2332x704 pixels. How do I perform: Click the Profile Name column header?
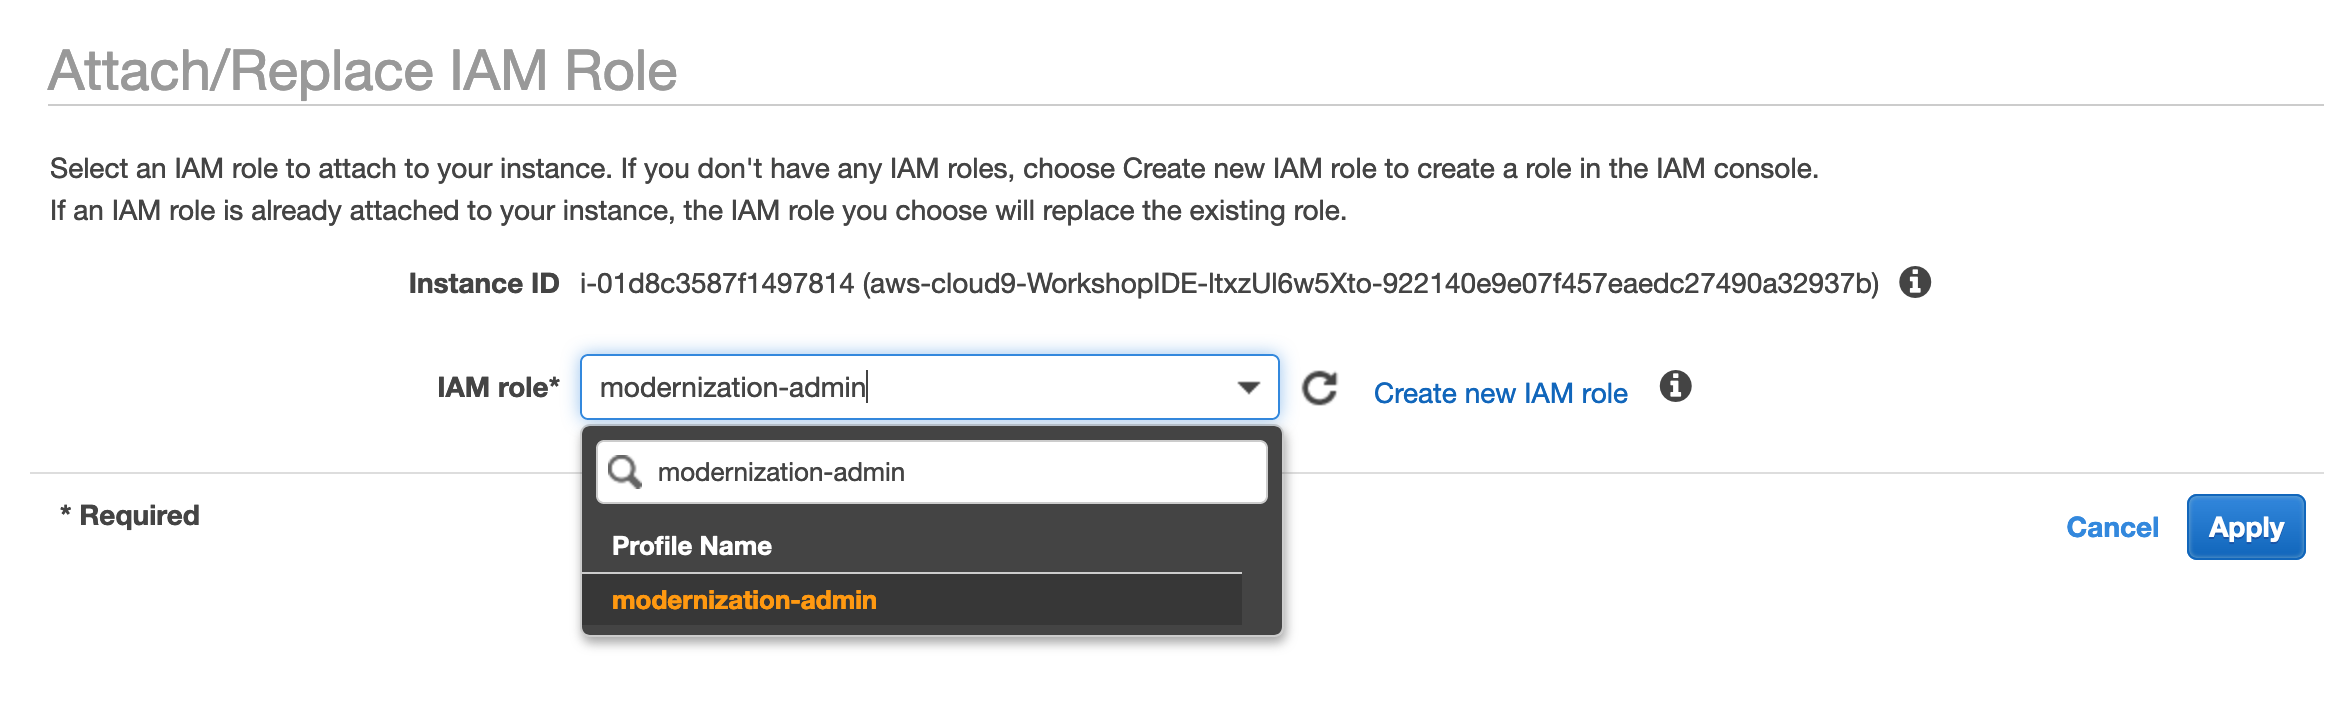click(692, 546)
